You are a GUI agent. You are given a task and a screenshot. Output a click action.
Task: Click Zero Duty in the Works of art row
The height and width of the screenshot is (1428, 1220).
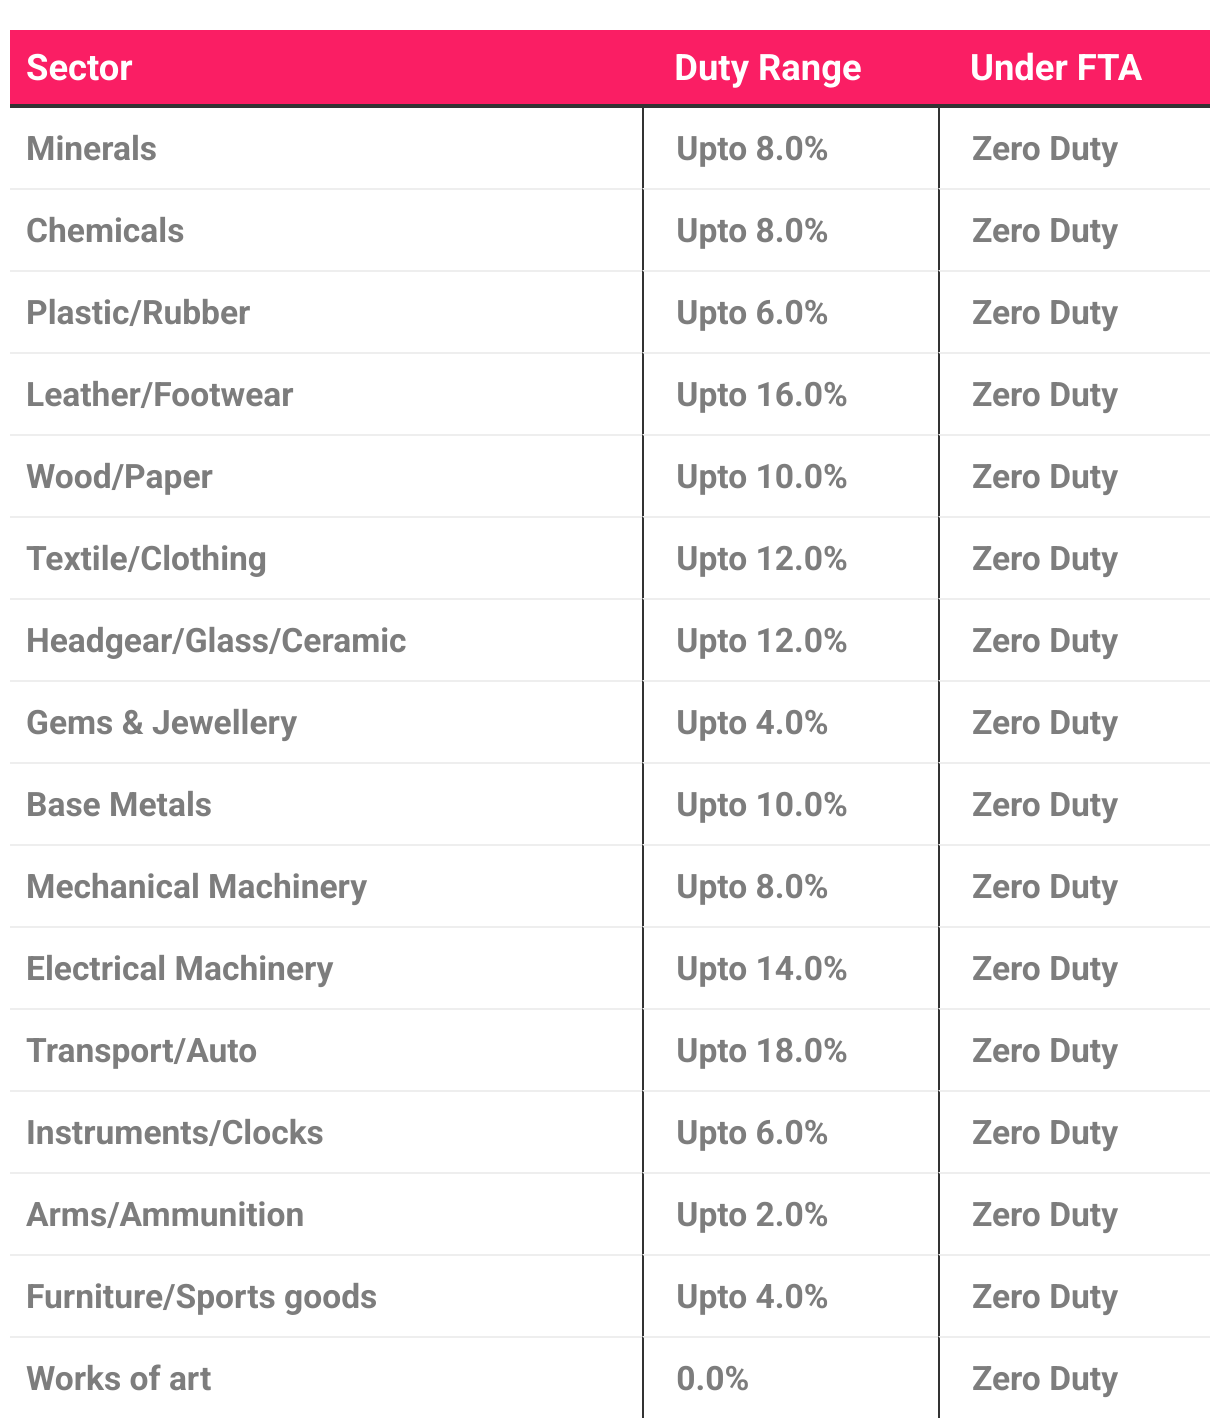[1044, 1379]
